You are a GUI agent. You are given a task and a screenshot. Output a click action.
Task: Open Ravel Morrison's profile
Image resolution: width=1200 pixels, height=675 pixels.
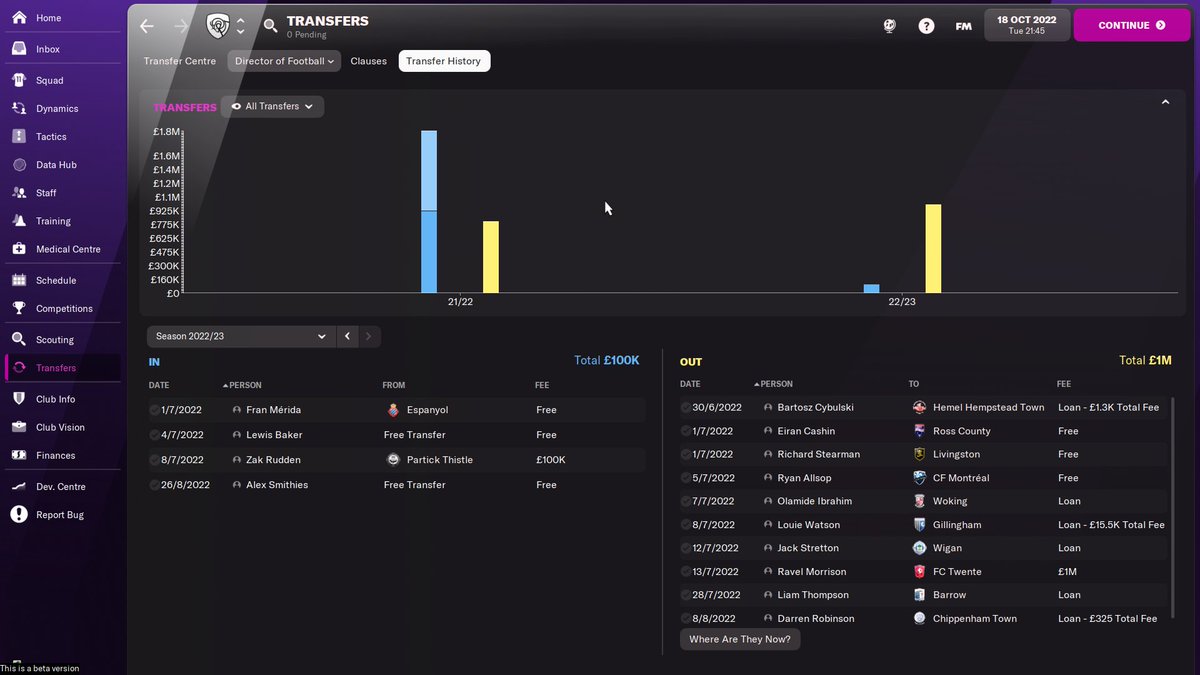[x=811, y=572]
